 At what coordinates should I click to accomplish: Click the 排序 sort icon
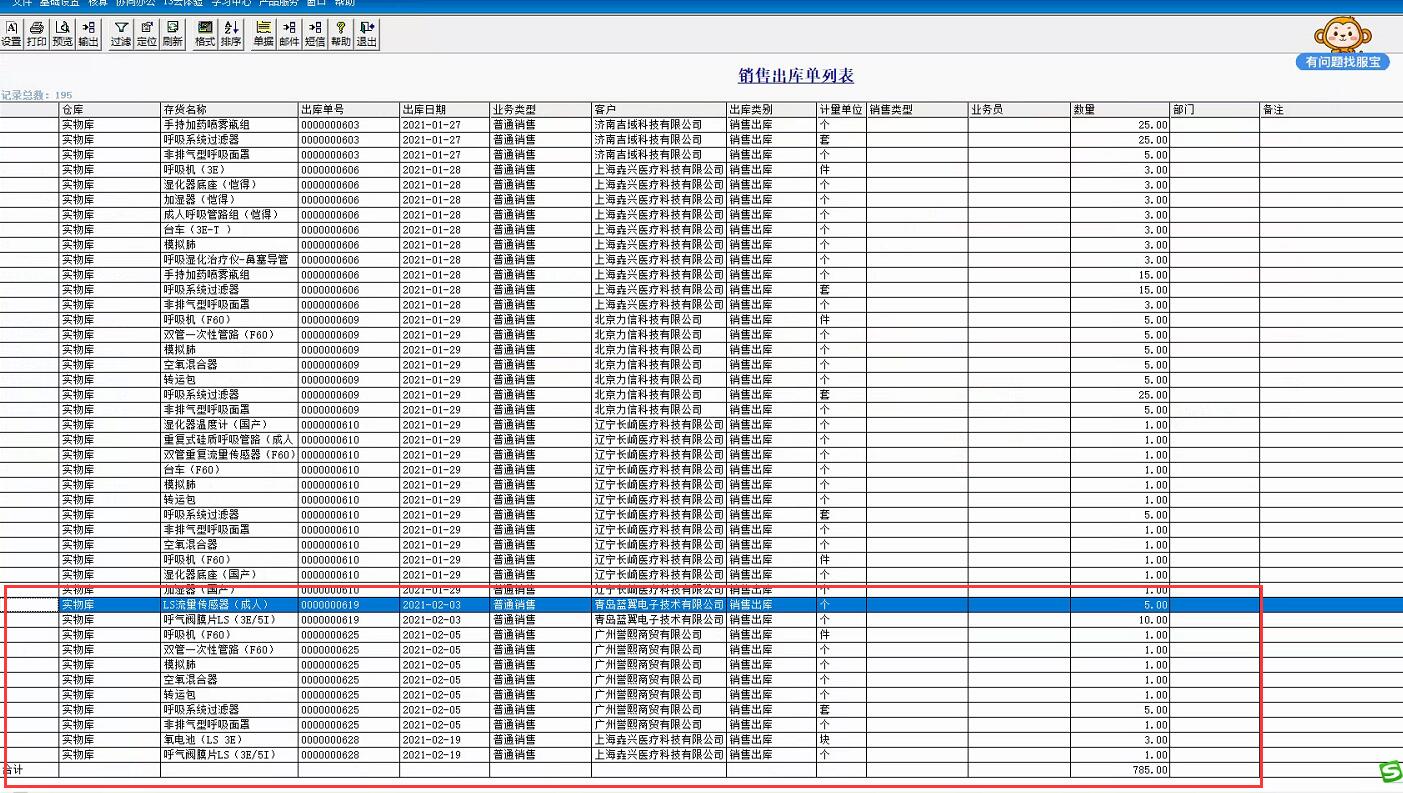click(x=231, y=34)
